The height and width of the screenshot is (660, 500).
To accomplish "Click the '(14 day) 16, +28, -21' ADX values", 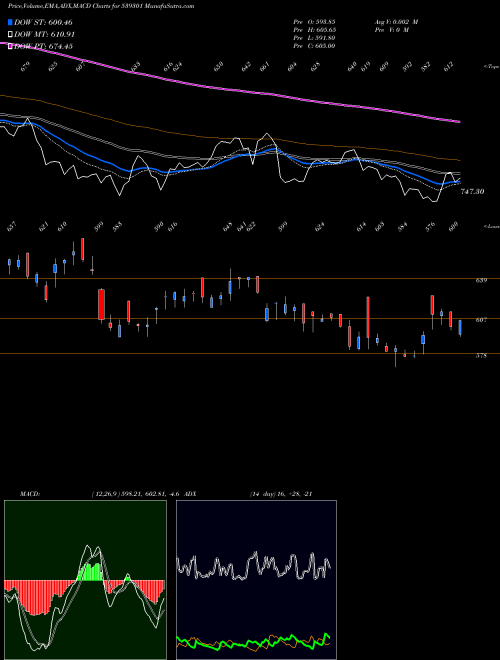I will tap(281, 494).
